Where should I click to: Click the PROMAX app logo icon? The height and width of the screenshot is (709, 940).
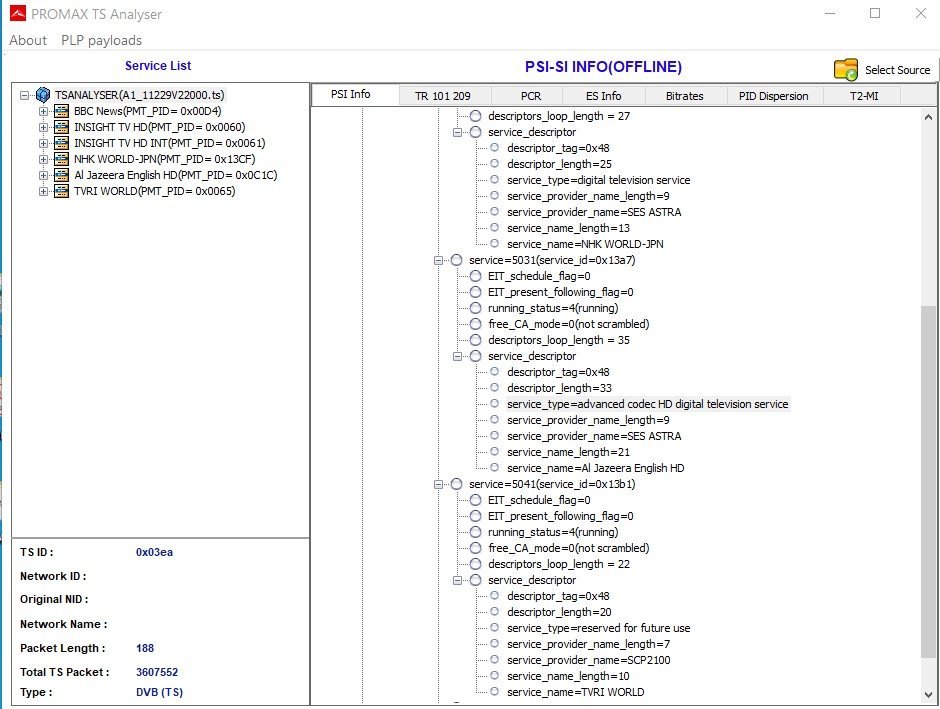[x=18, y=13]
